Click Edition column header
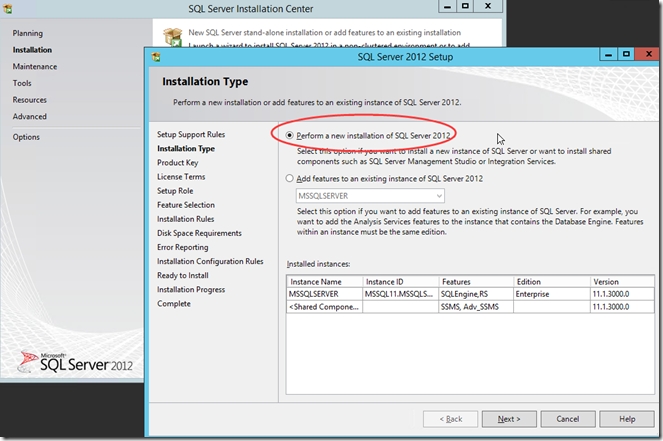Screen dimensions: 663x441 (551, 282)
